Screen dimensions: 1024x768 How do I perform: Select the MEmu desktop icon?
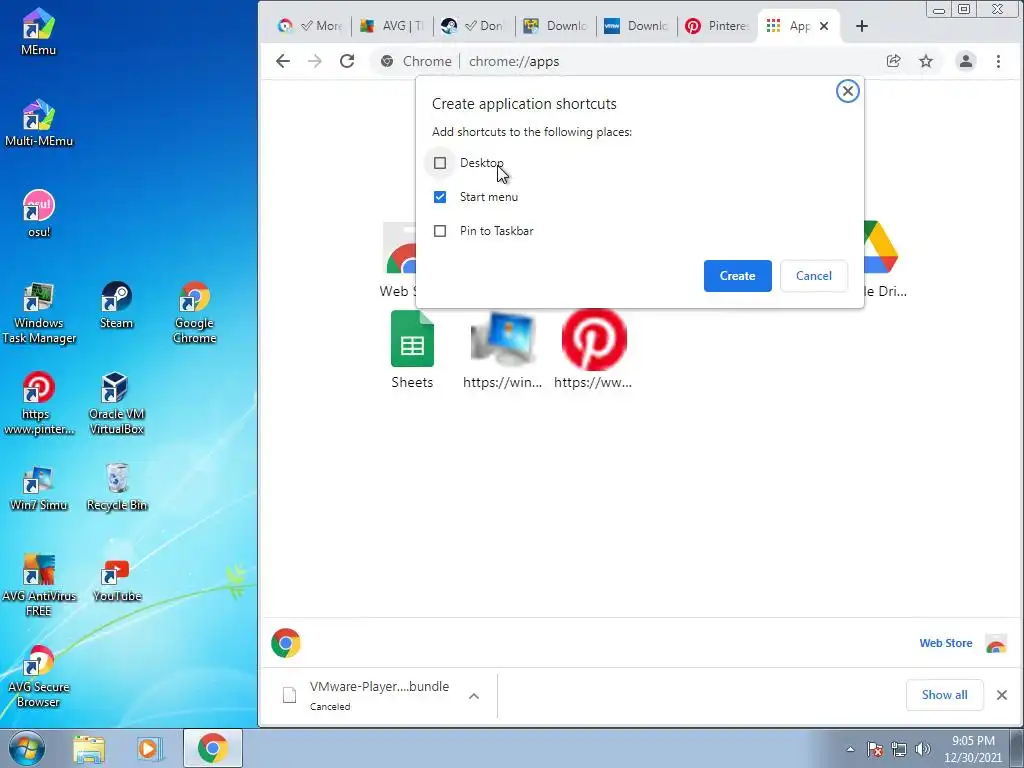(39, 31)
